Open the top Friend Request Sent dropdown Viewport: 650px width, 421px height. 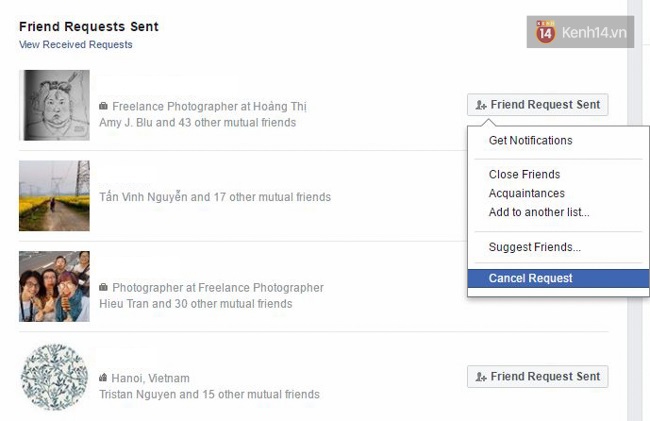[x=538, y=104]
